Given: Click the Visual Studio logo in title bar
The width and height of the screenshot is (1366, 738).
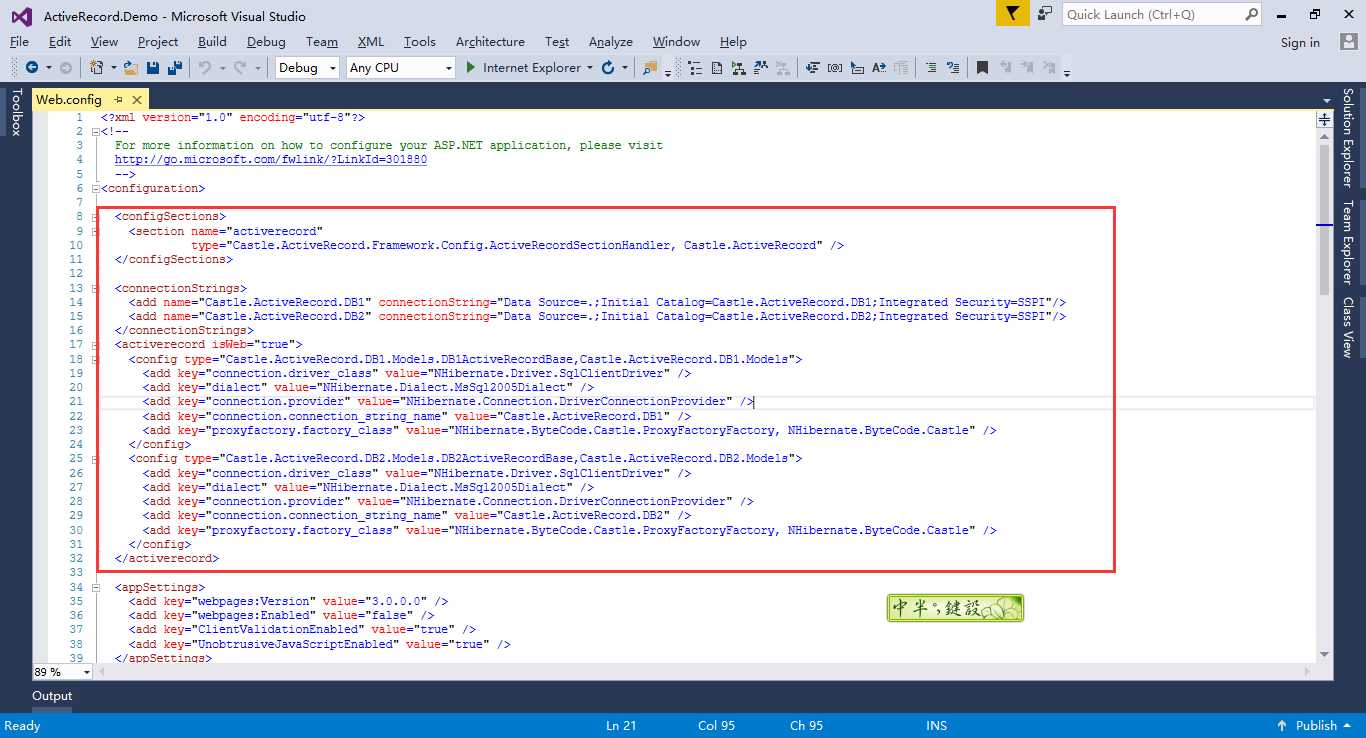Looking at the screenshot, I should coord(20,16).
